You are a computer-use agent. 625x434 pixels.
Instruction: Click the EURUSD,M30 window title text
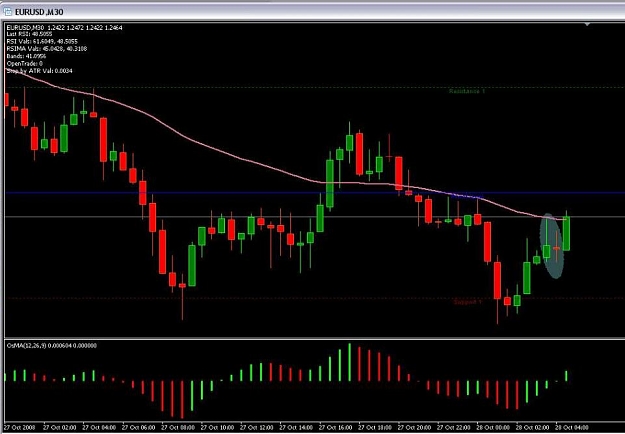coord(39,12)
